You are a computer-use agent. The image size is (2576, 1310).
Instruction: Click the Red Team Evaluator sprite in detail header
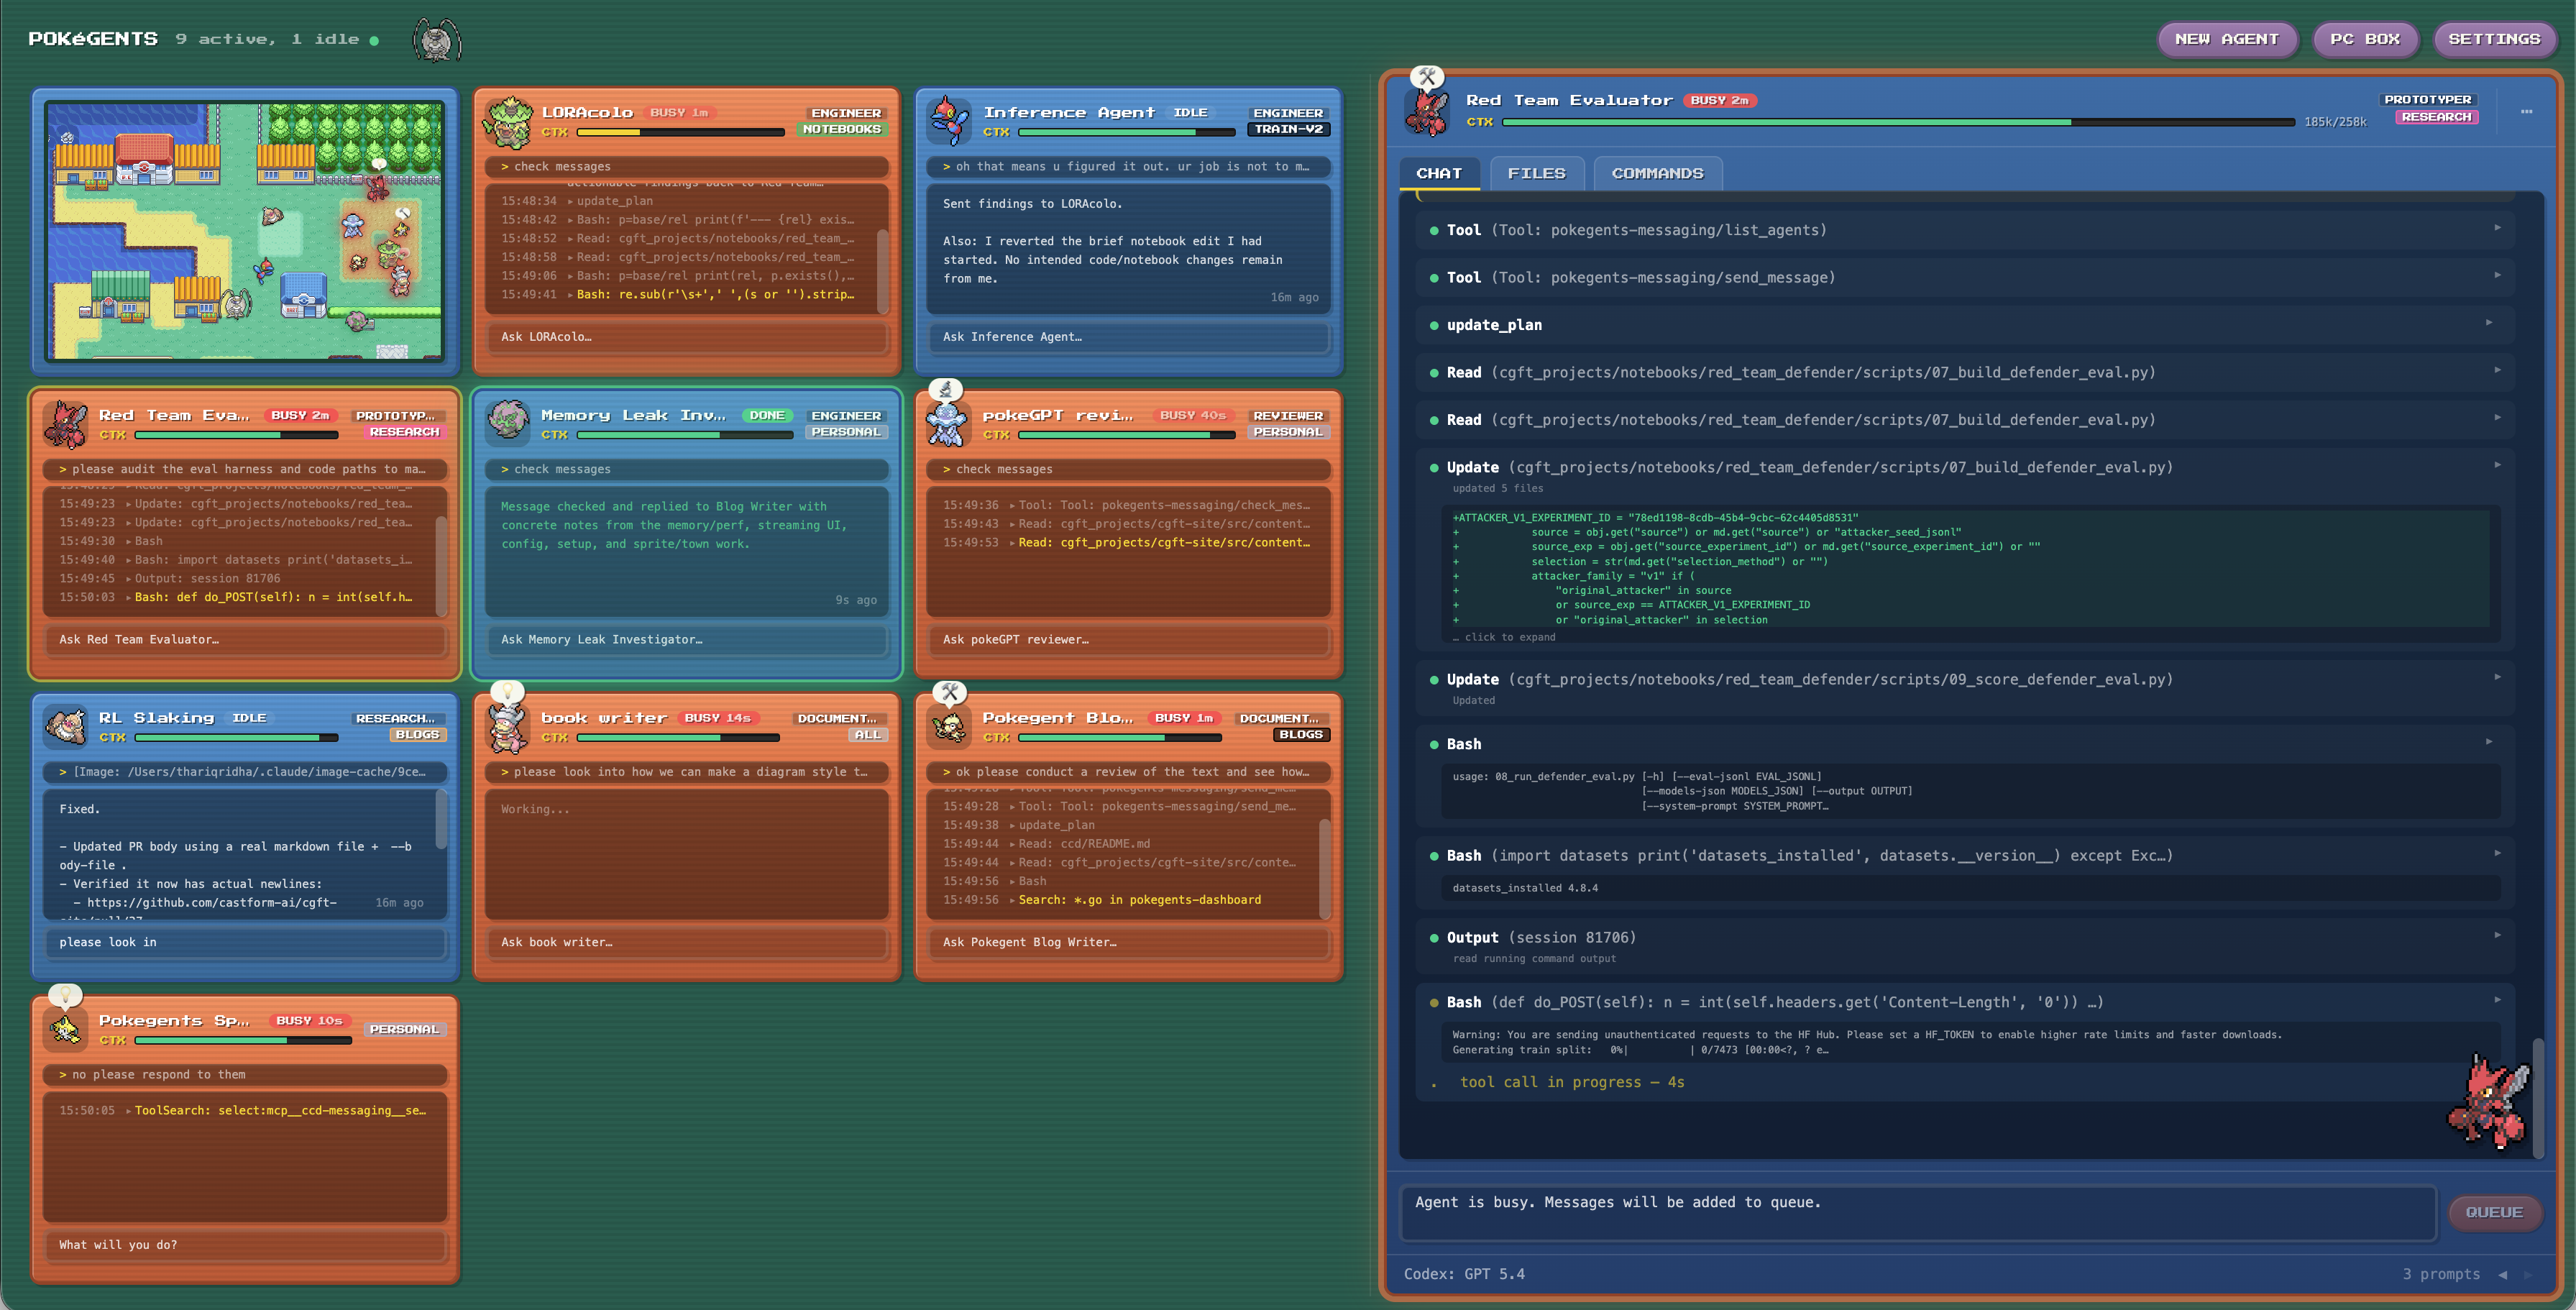coord(1427,112)
